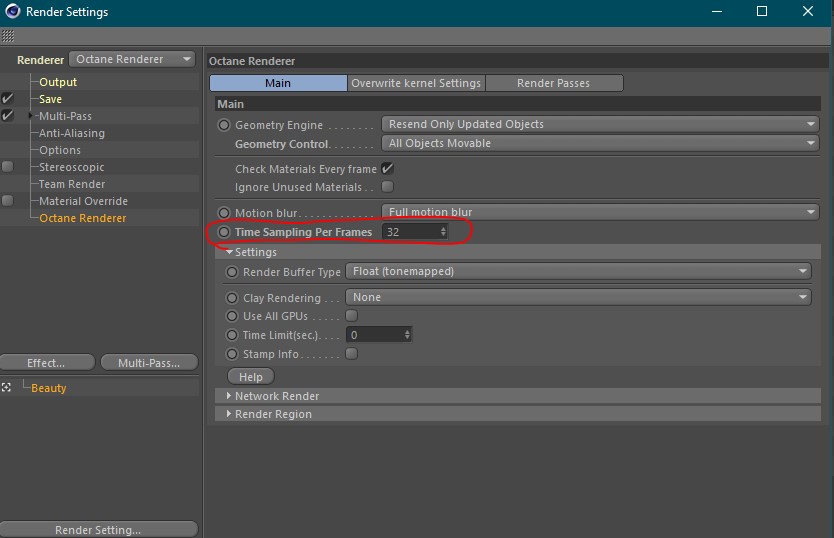Open the Clay Rendering dropdown
This screenshot has height=538, width=834.
click(578, 297)
